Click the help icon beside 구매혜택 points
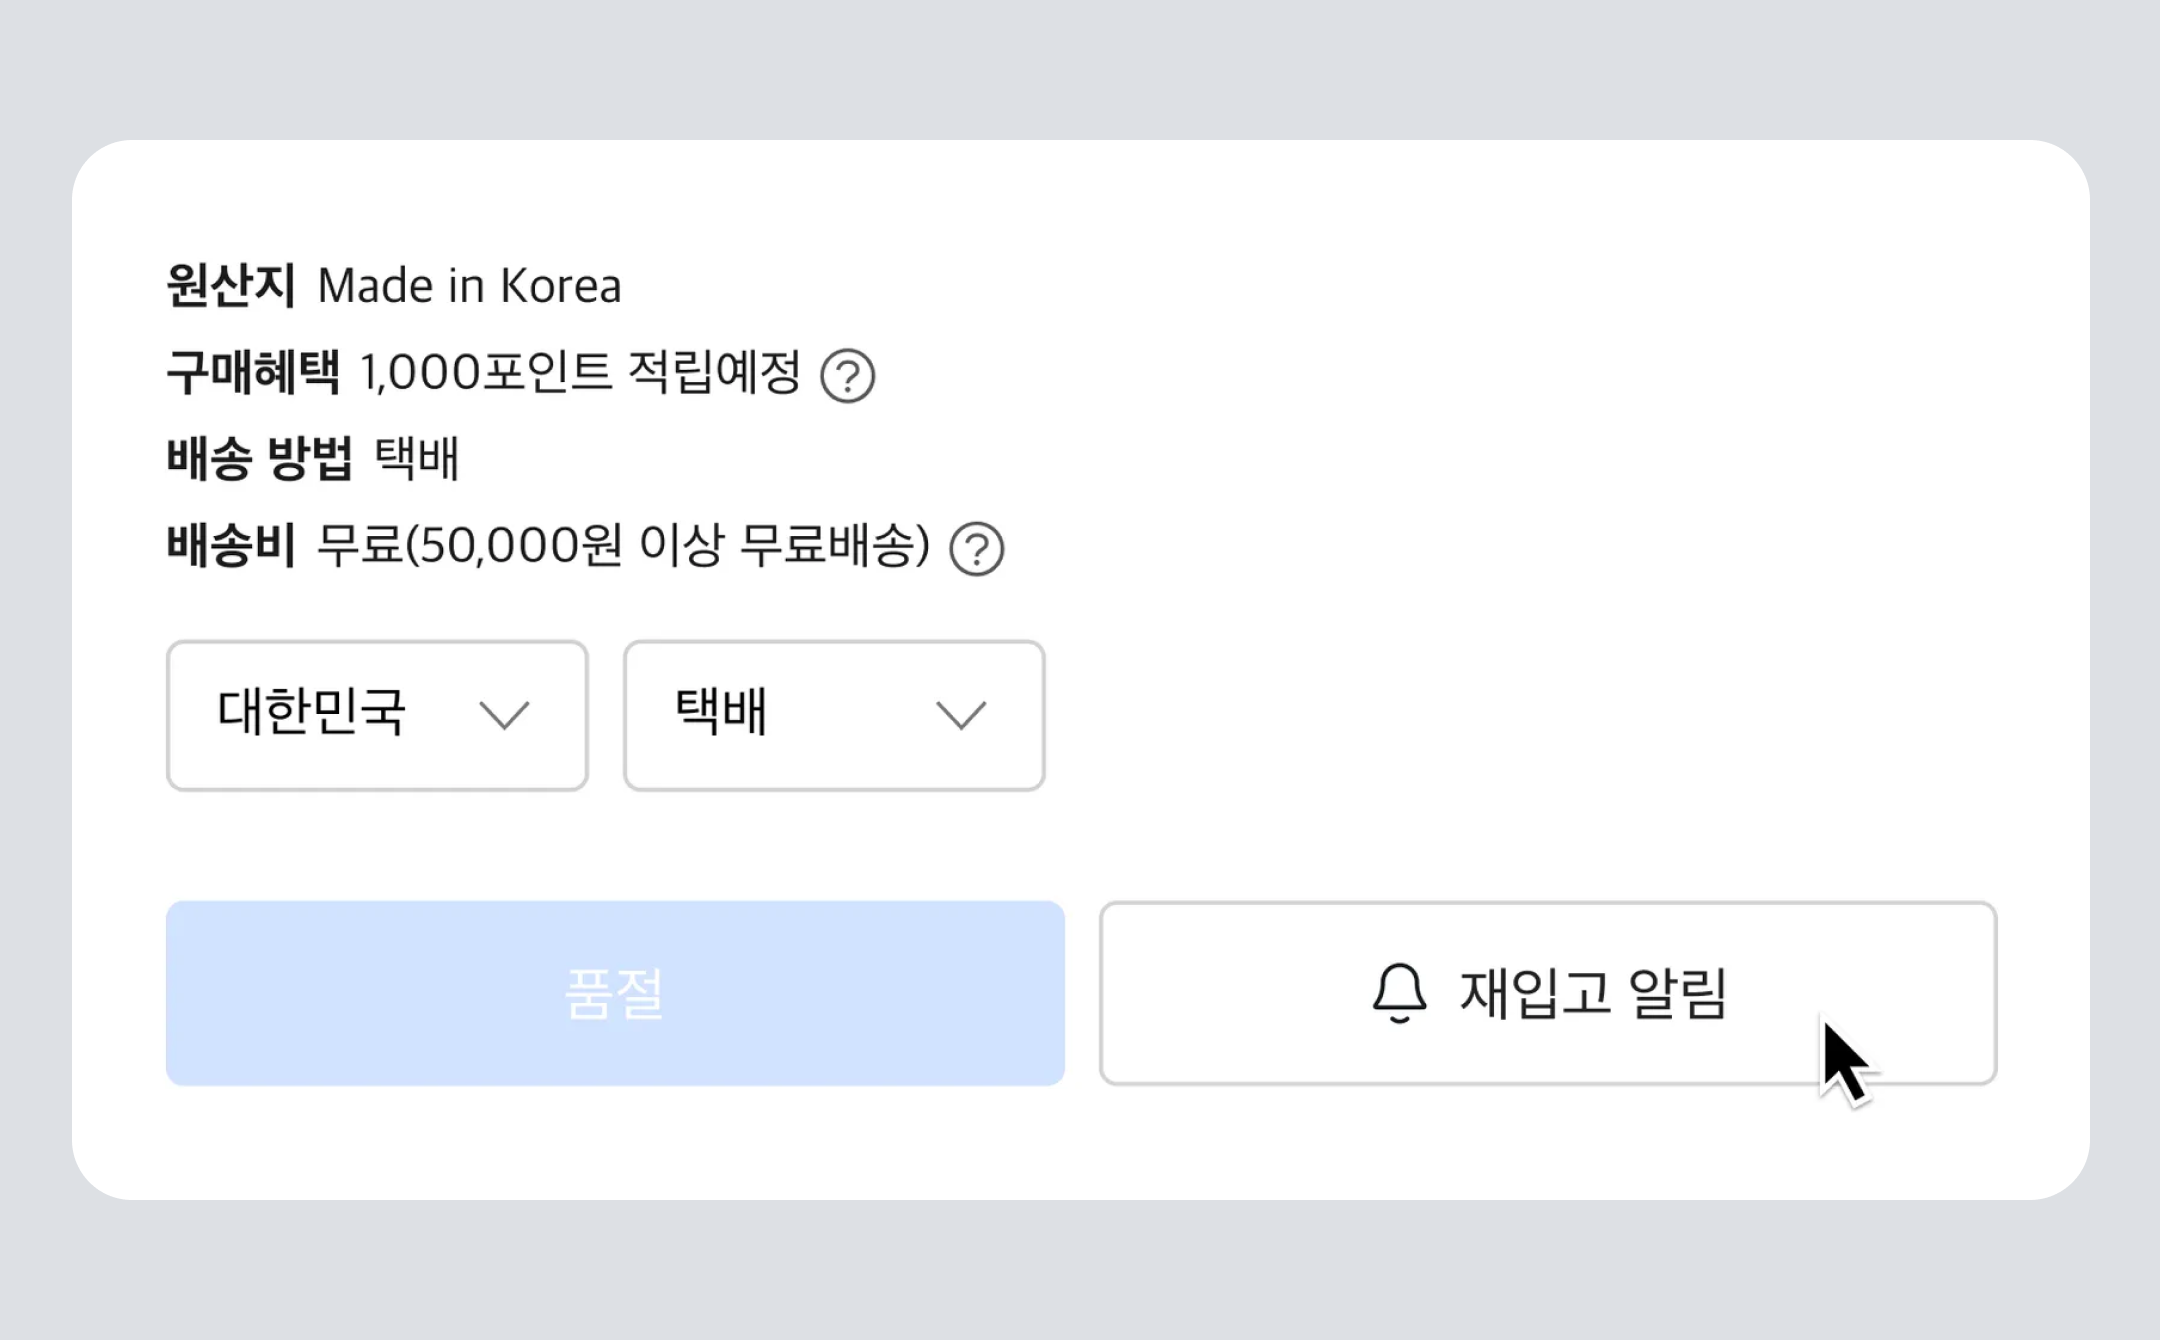This screenshot has width=2160, height=1340. pos(847,376)
